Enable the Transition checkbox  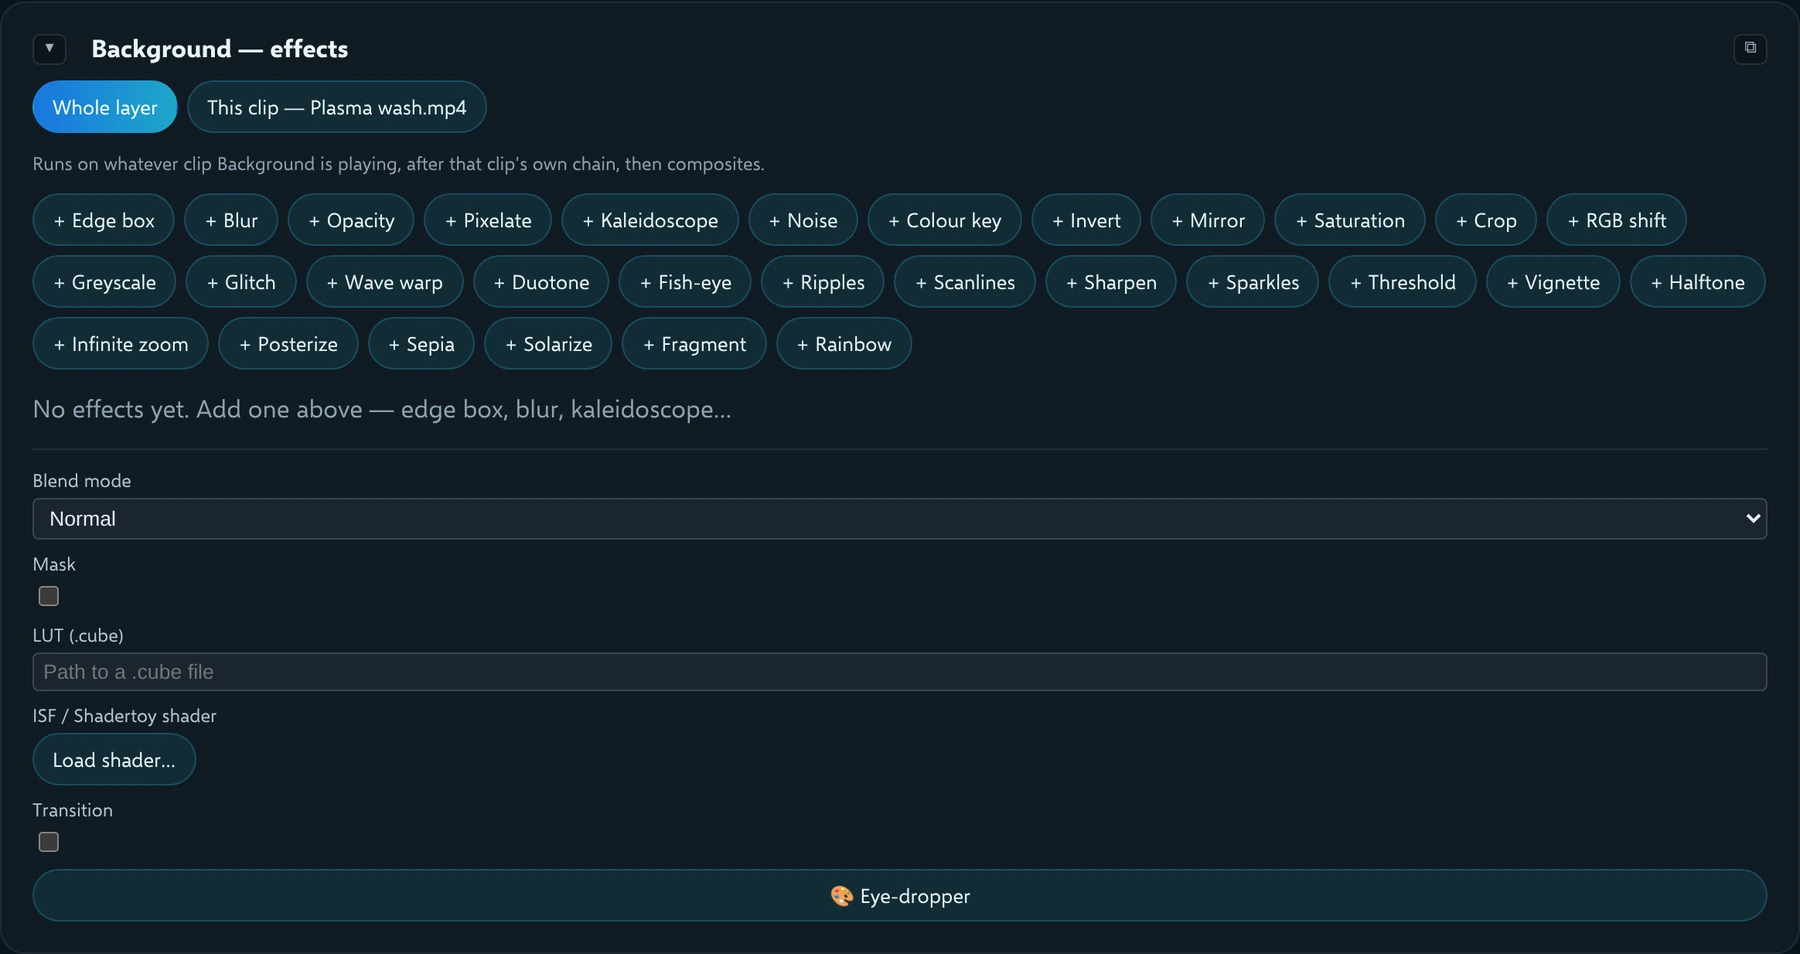coord(48,842)
